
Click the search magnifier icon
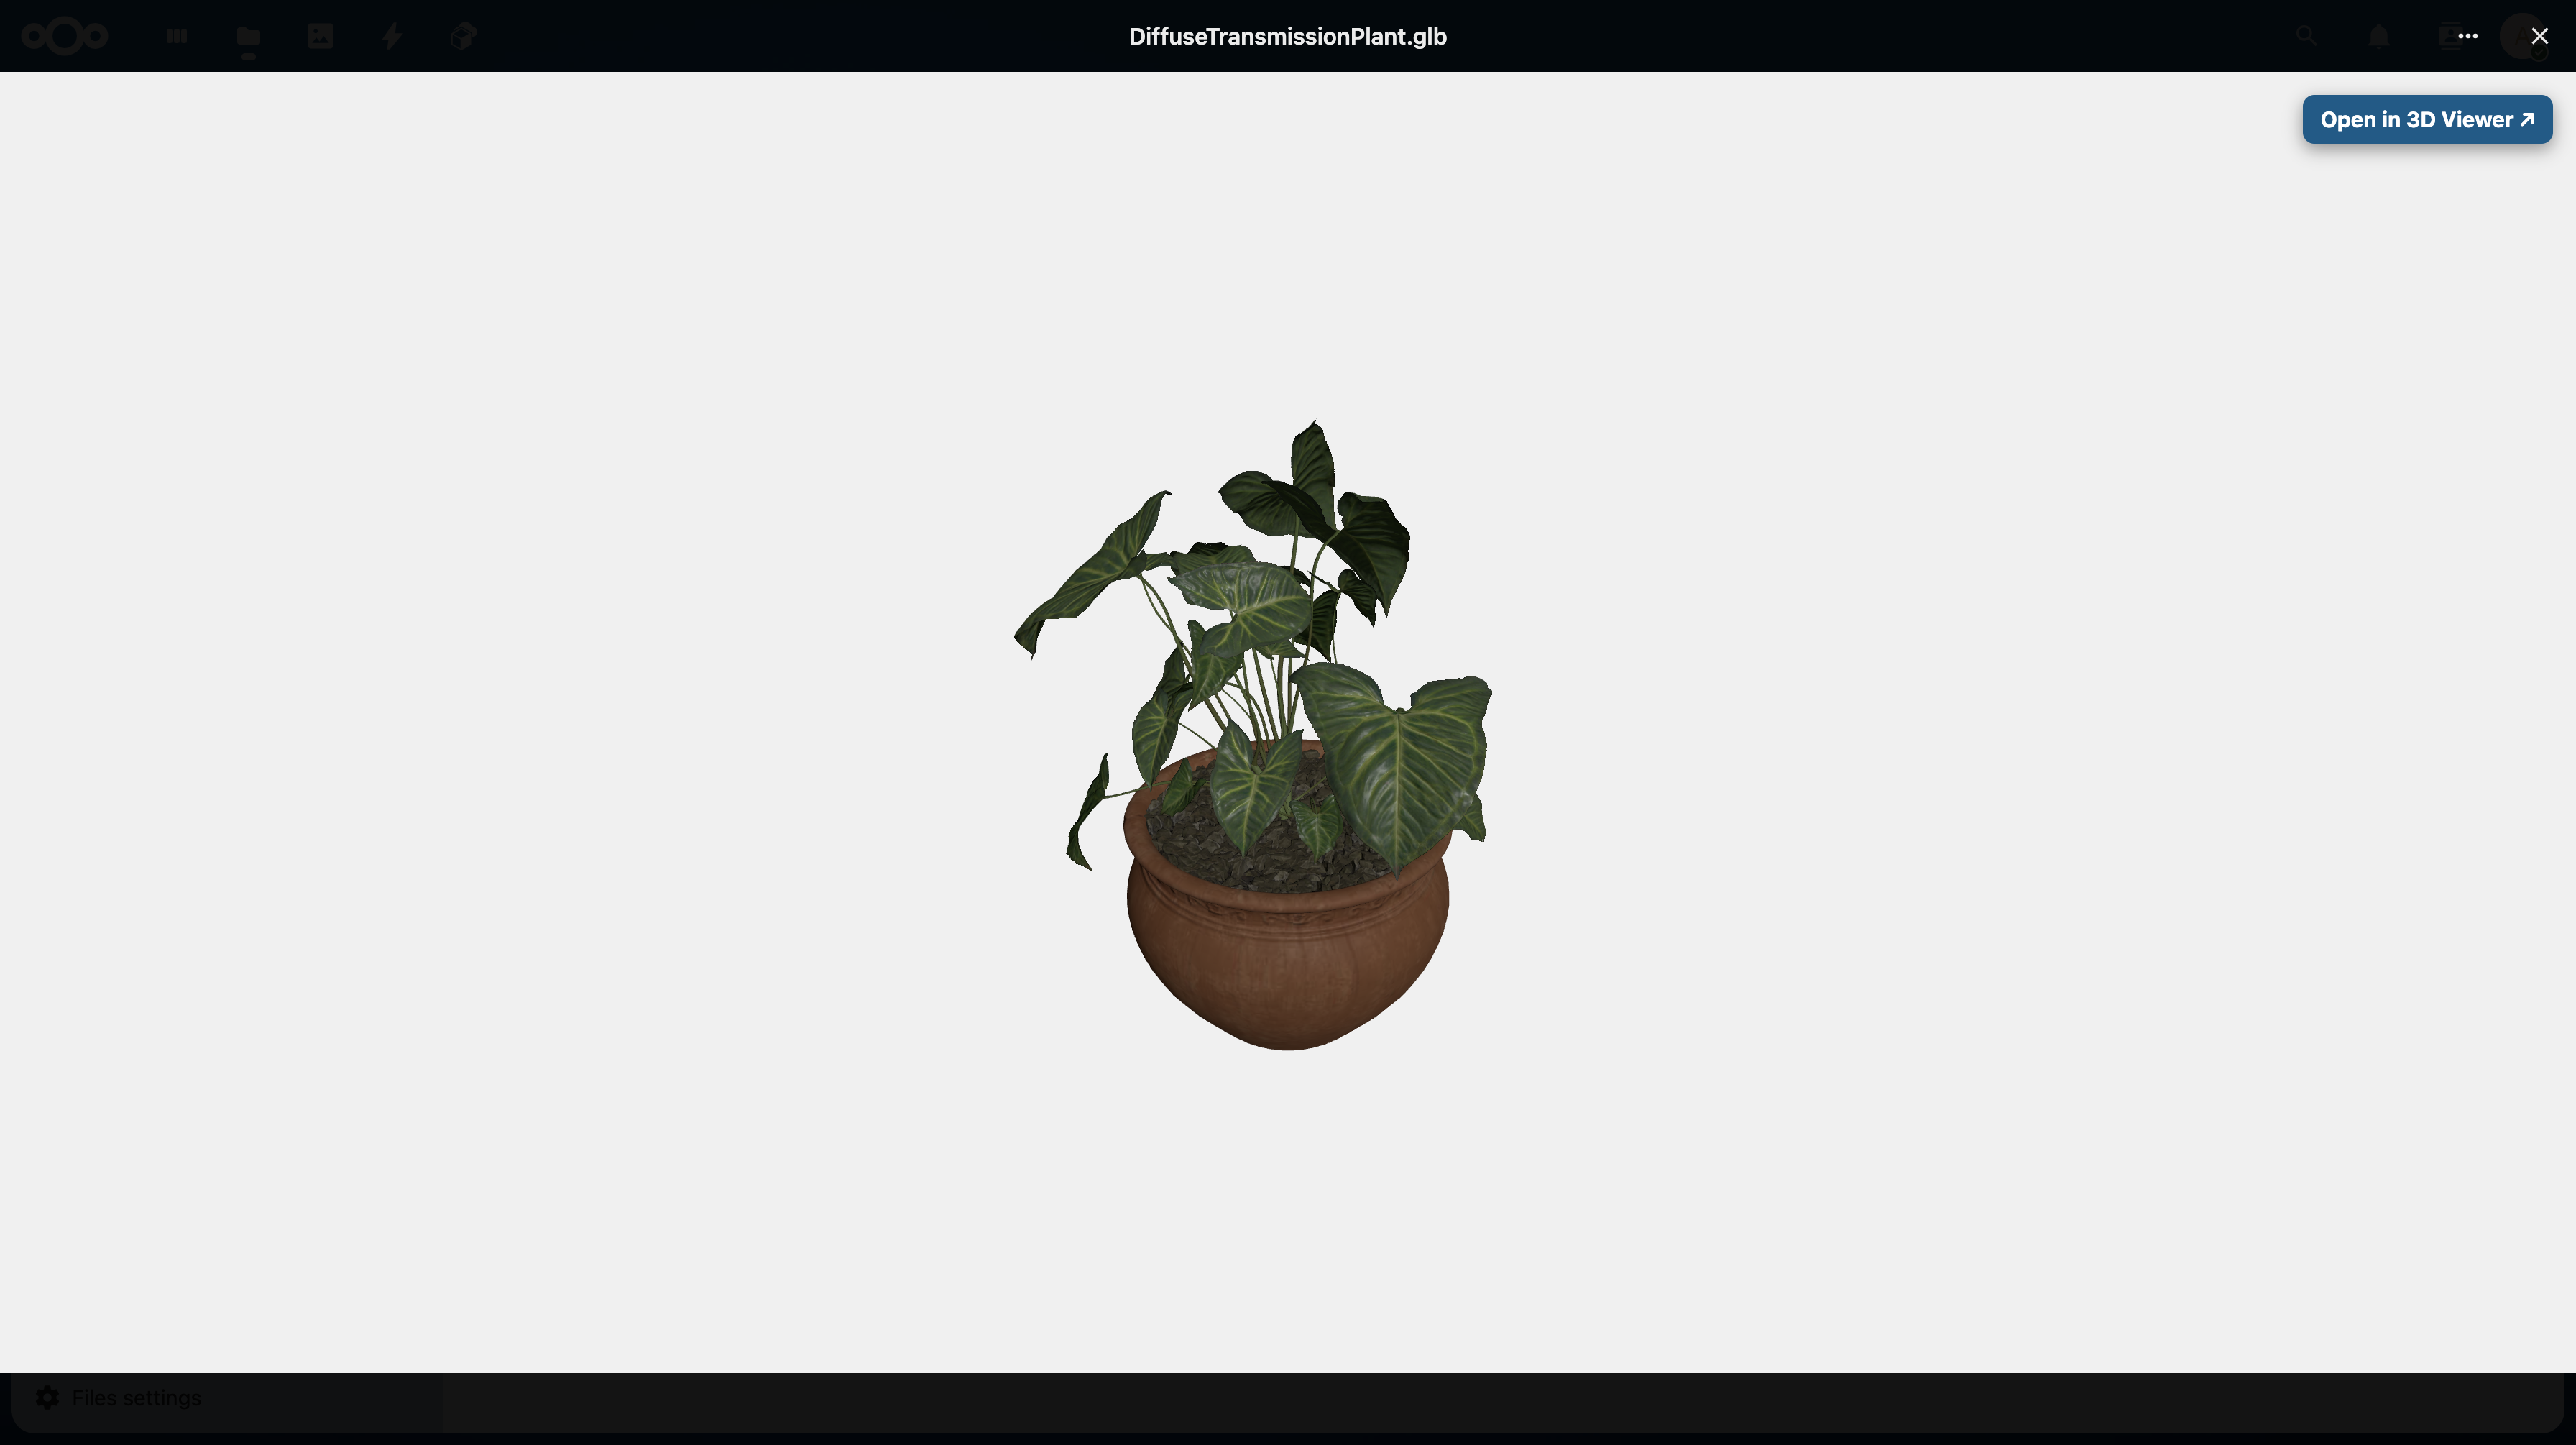point(2306,37)
